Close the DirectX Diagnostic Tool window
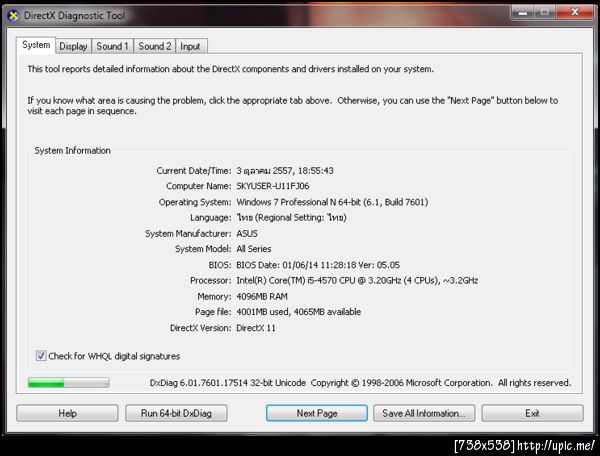Screen dimensions: 600x456 click(574, 13)
